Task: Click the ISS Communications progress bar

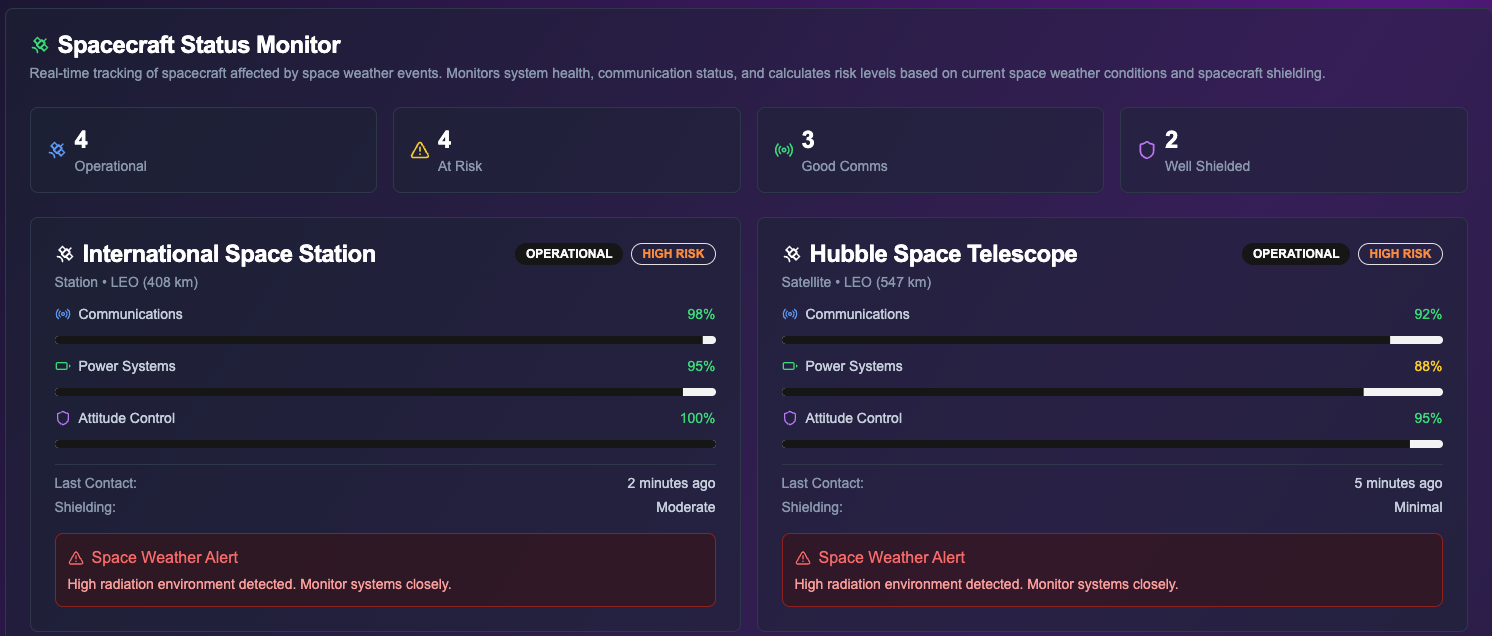Action: click(385, 340)
